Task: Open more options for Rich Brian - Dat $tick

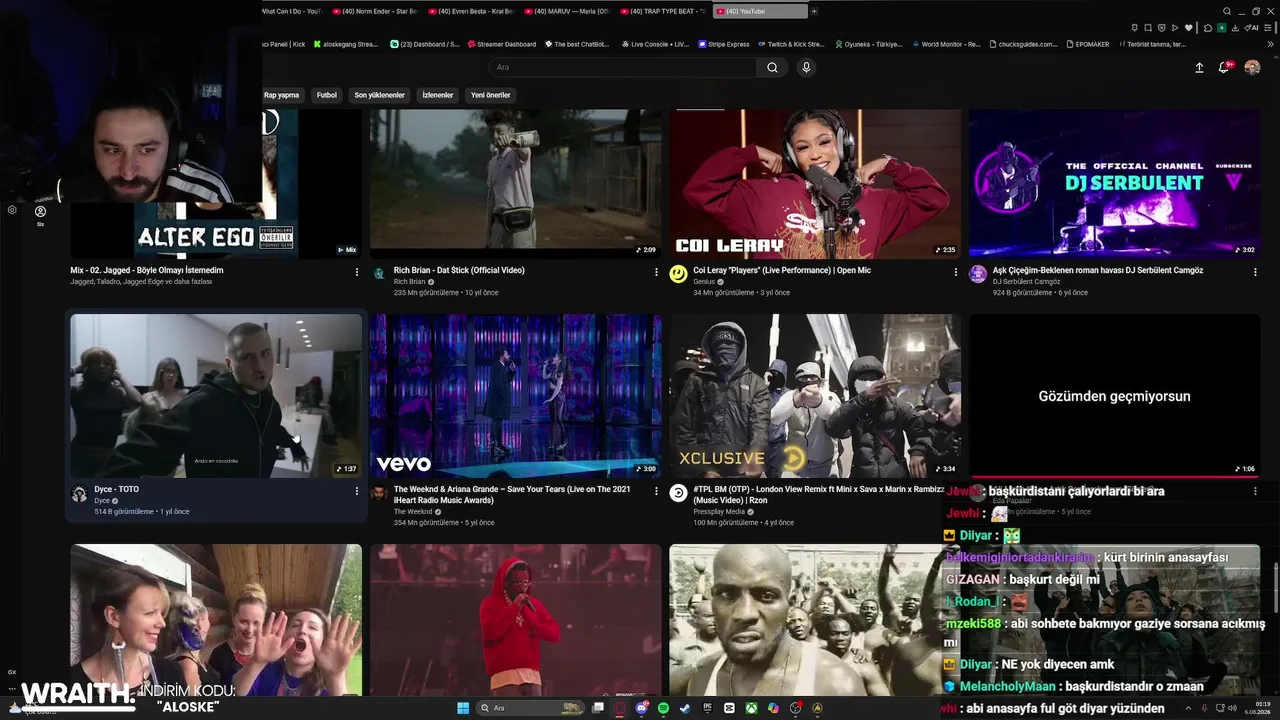Action: click(656, 271)
